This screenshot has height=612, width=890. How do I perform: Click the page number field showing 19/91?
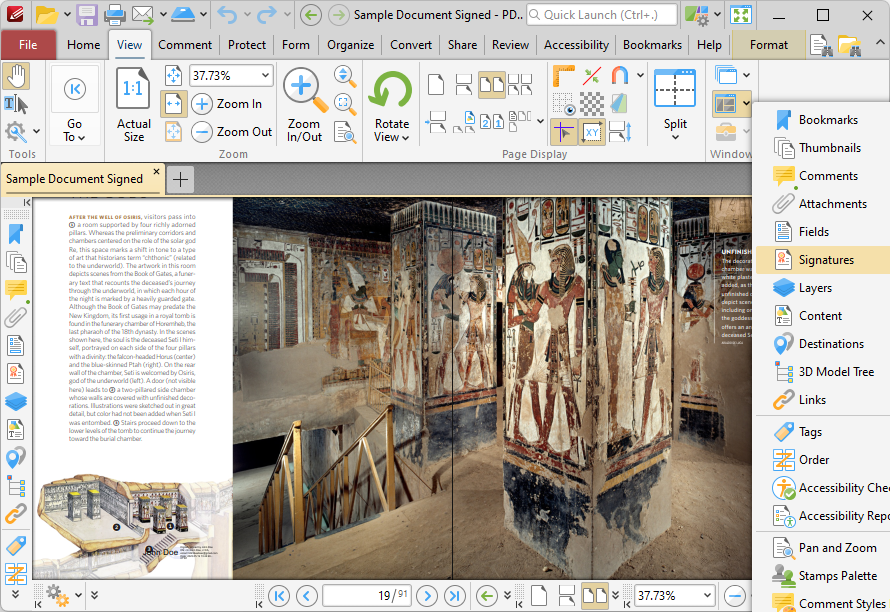click(367, 596)
